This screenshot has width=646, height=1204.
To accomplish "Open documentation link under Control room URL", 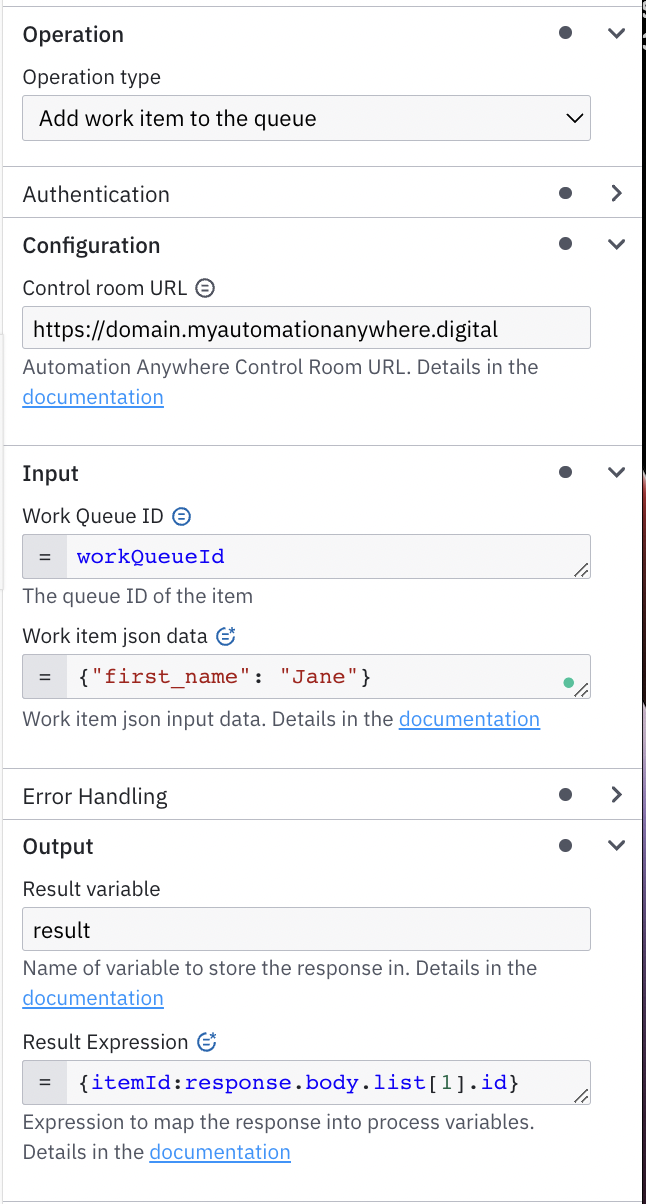I will 93,397.
